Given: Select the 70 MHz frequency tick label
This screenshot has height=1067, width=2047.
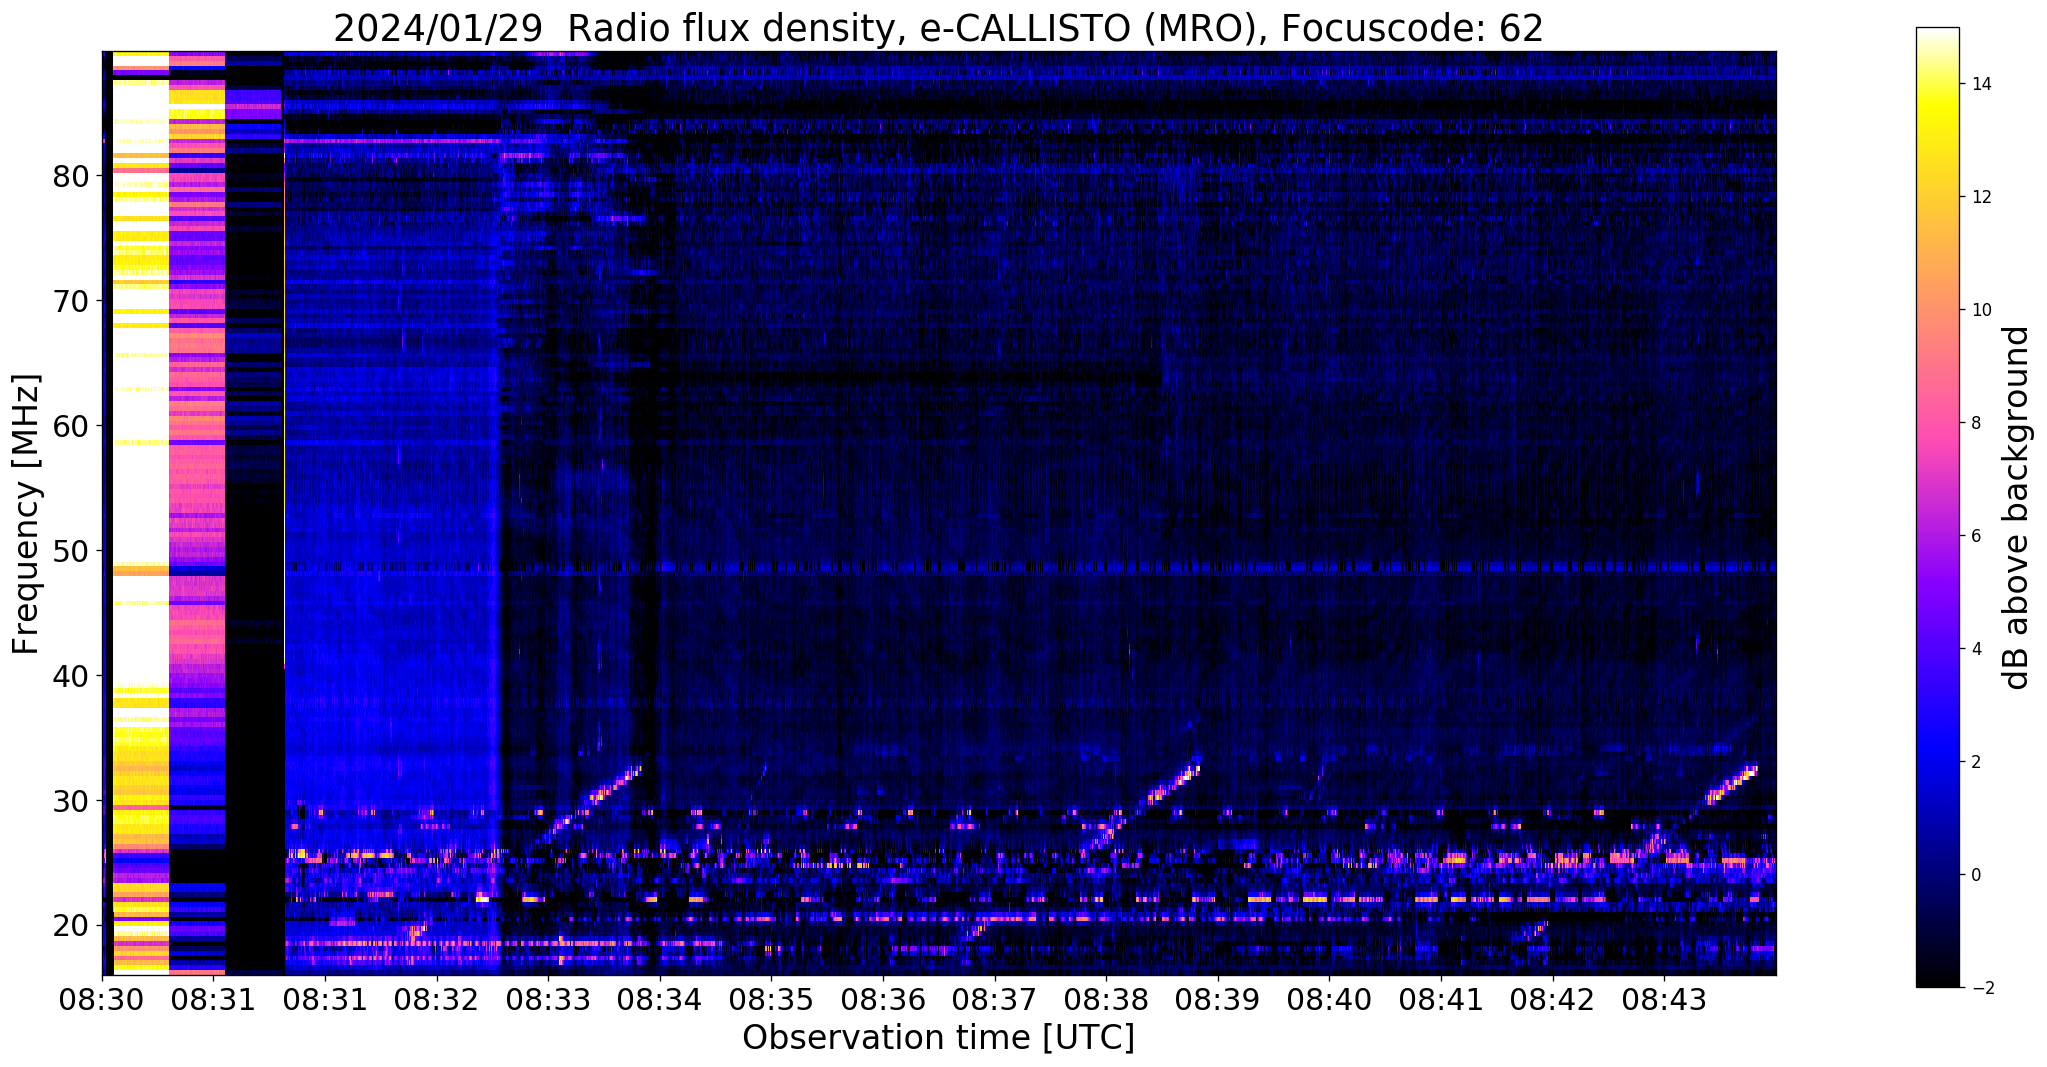Looking at the screenshot, I should 71,301.
